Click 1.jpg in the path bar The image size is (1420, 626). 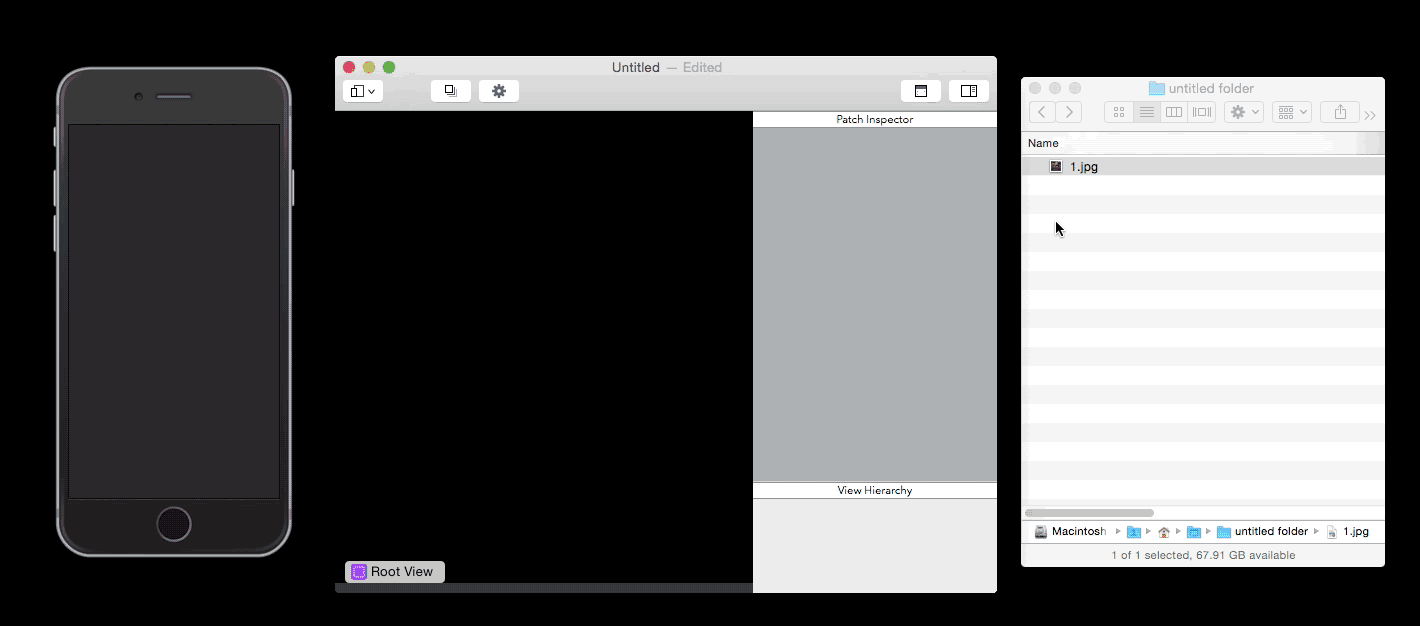tap(1348, 532)
